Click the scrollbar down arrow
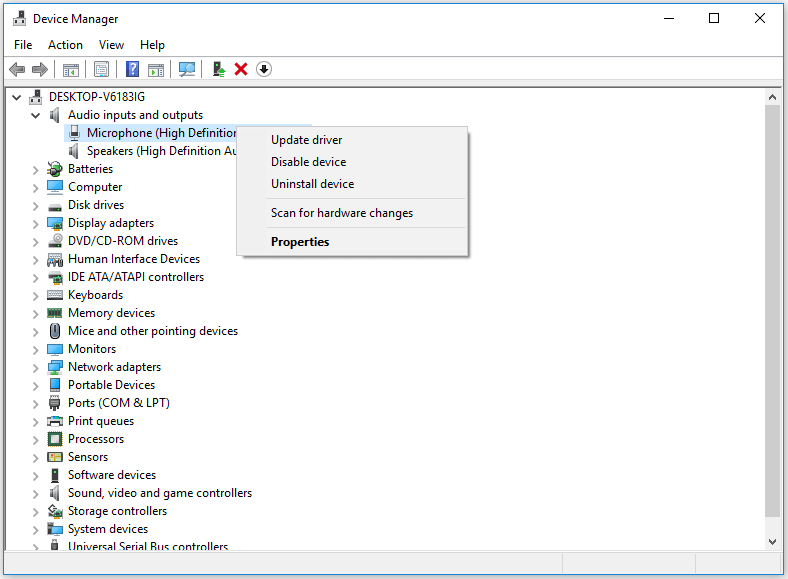788x579 pixels. coord(772,541)
